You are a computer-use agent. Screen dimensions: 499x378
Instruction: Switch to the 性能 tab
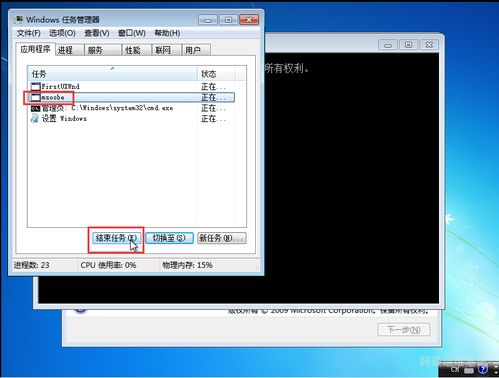click(x=136, y=50)
